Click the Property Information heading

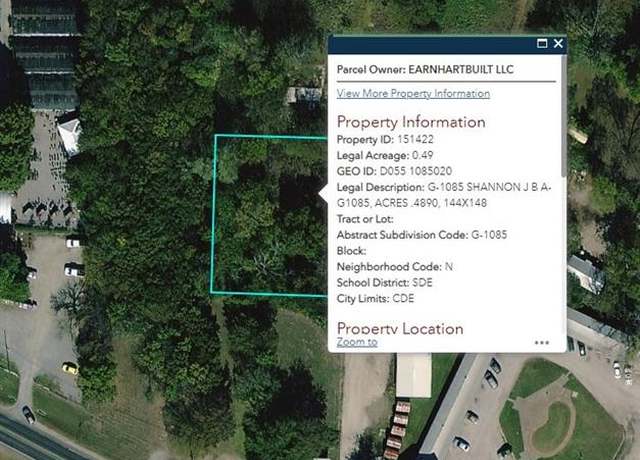[x=411, y=122]
